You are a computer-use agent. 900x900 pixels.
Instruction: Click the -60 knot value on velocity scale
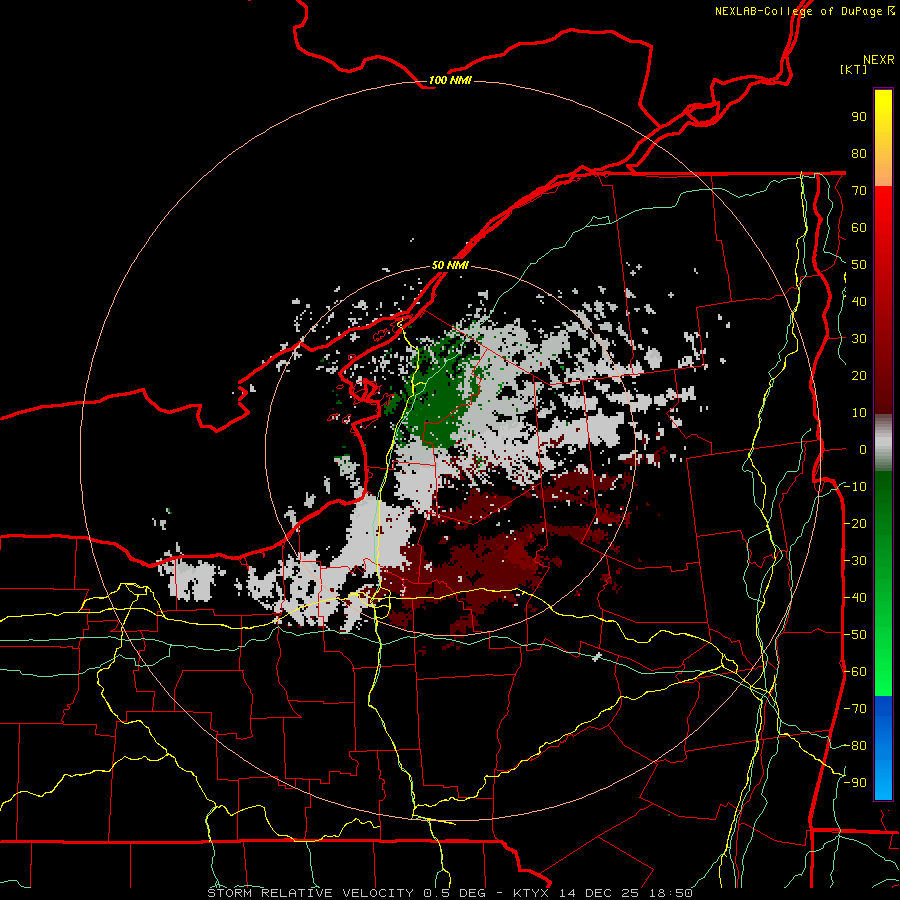coord(855,672)
